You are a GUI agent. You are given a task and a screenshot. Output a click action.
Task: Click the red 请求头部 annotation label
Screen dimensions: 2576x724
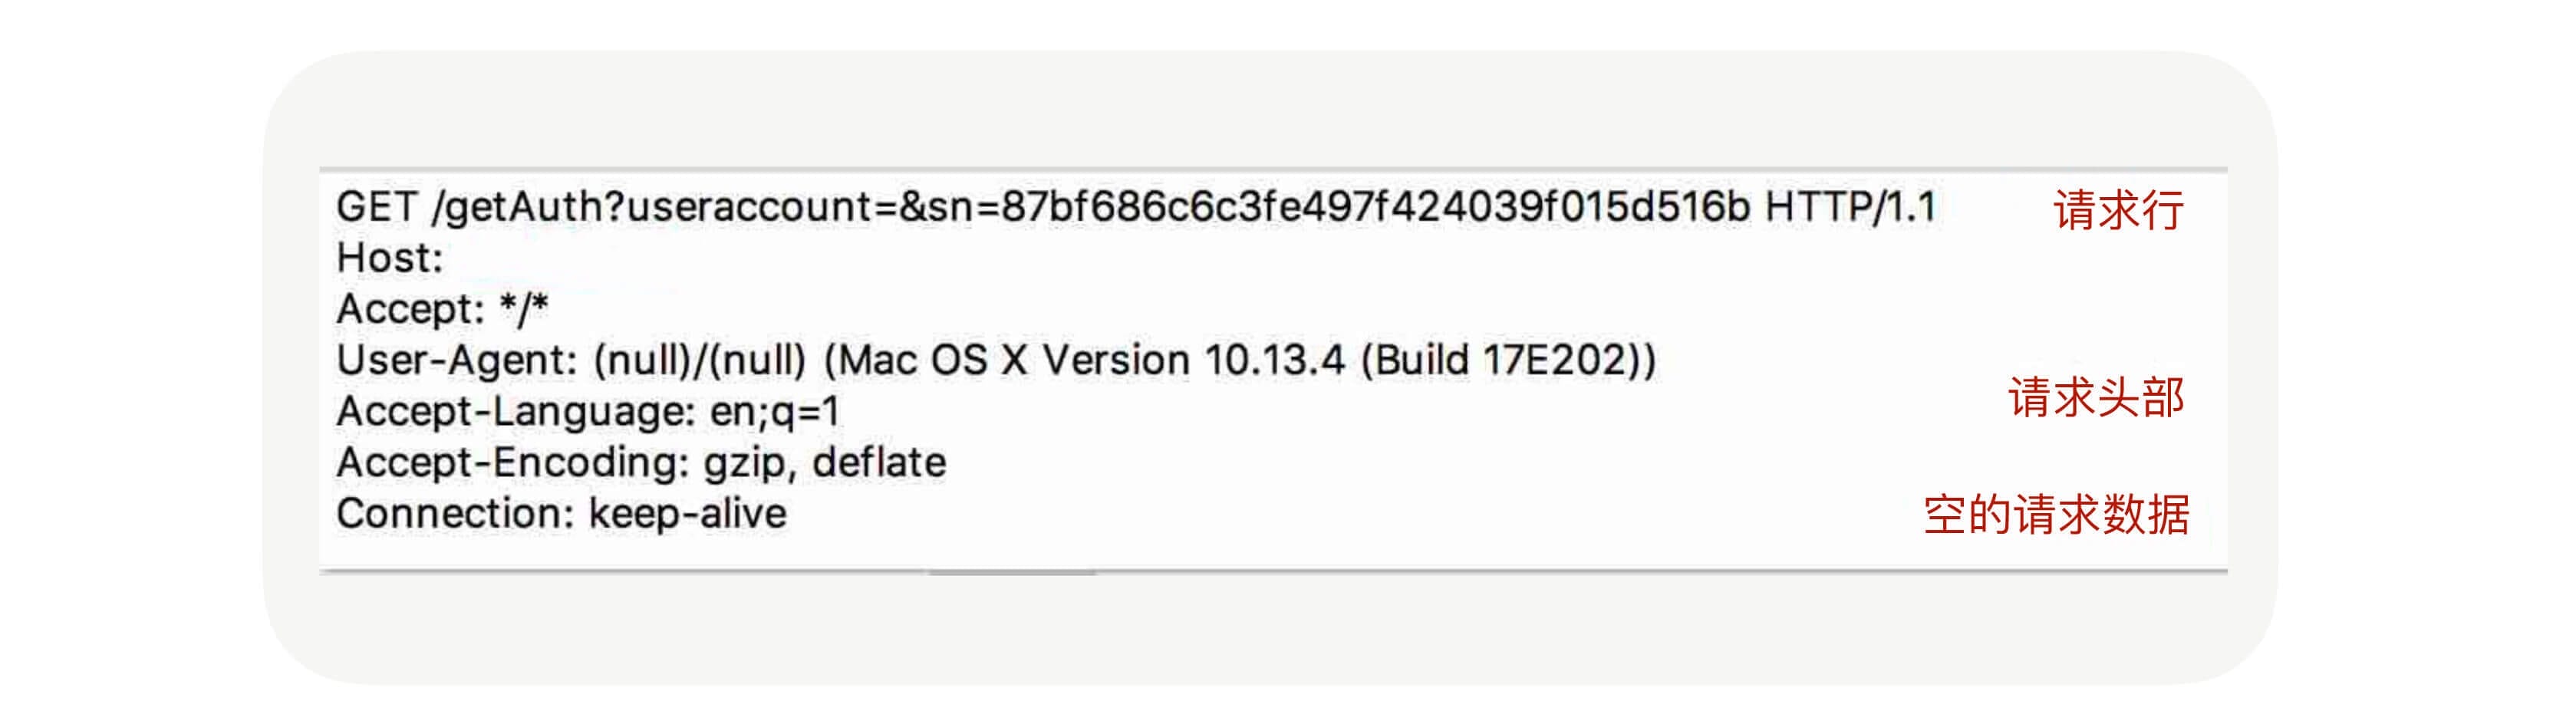click(2096, 398)
